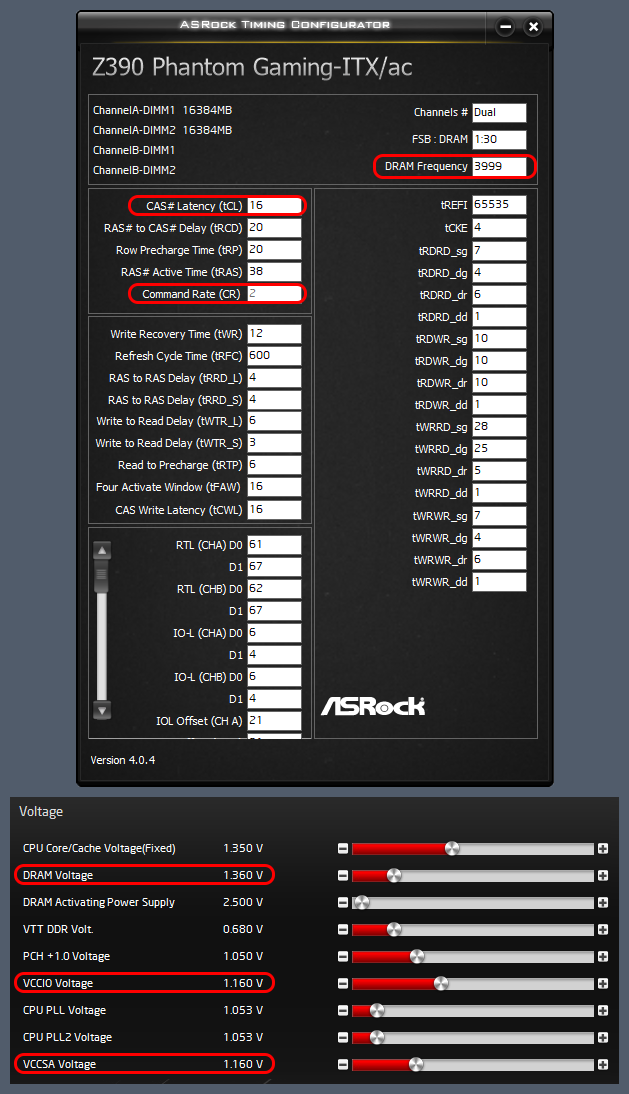Click the tWRRD_dg field showing 25
629x1094 pixels.
499,449
